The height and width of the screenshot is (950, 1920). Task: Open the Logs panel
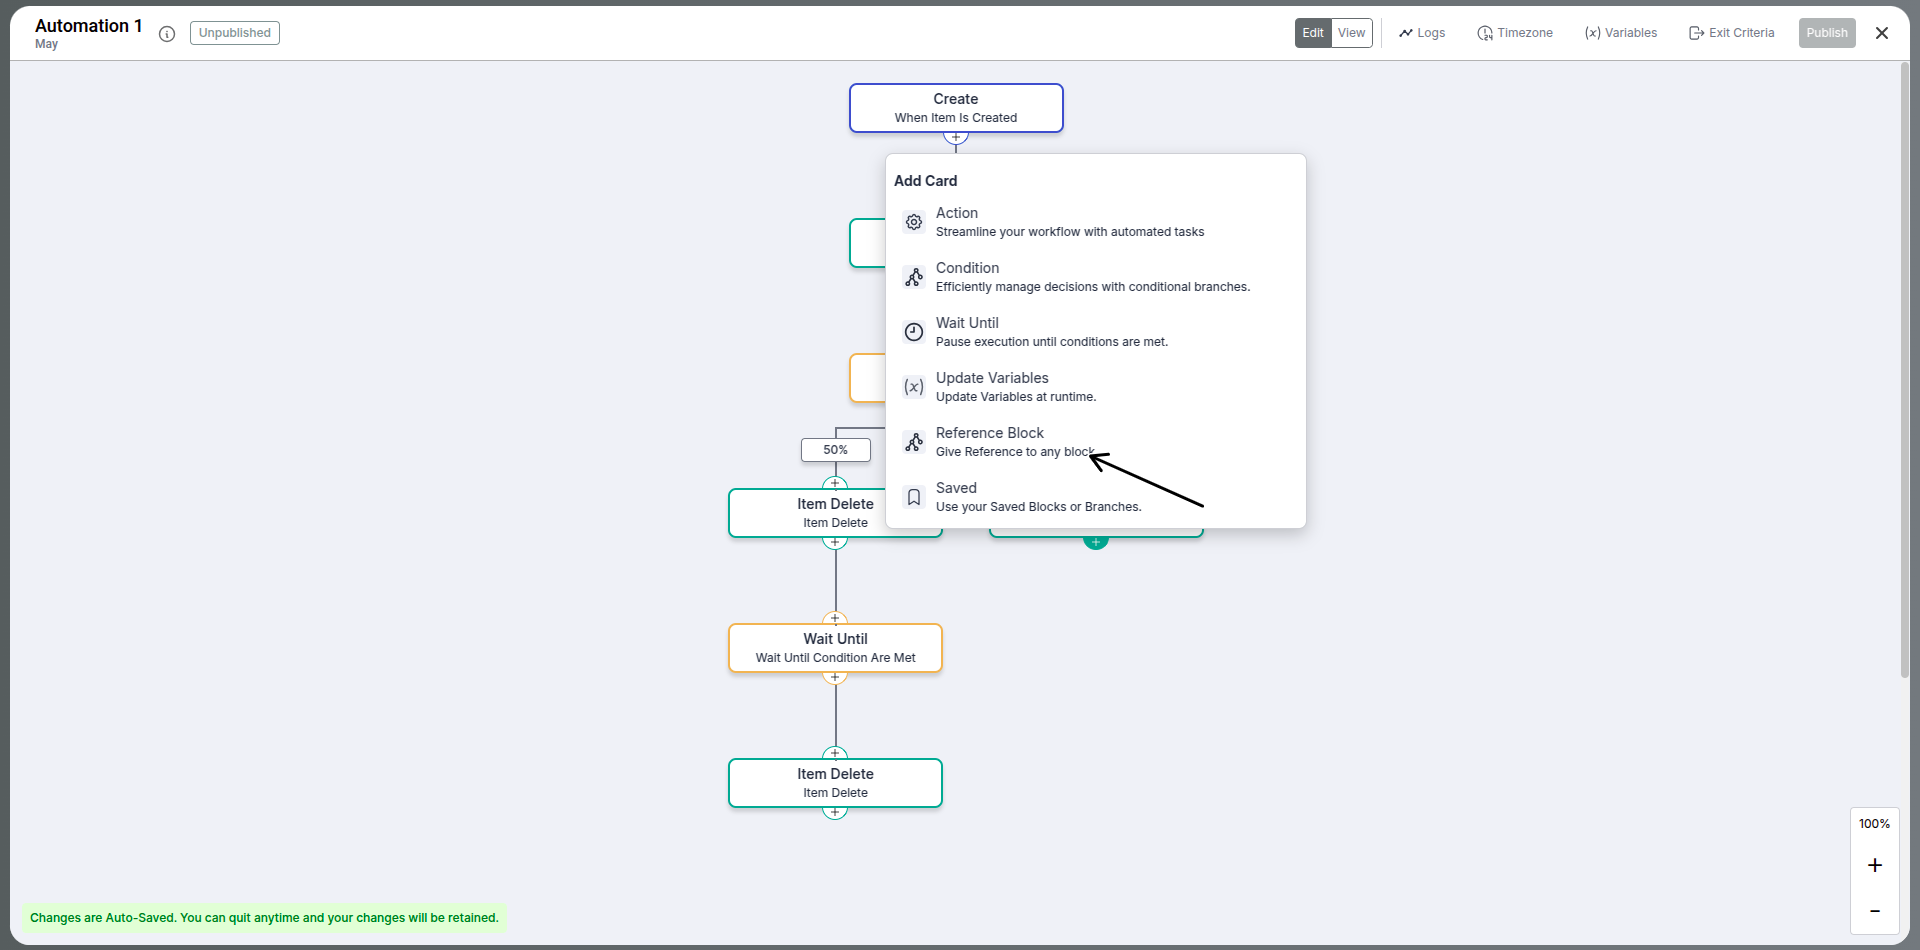(1422, 33)
